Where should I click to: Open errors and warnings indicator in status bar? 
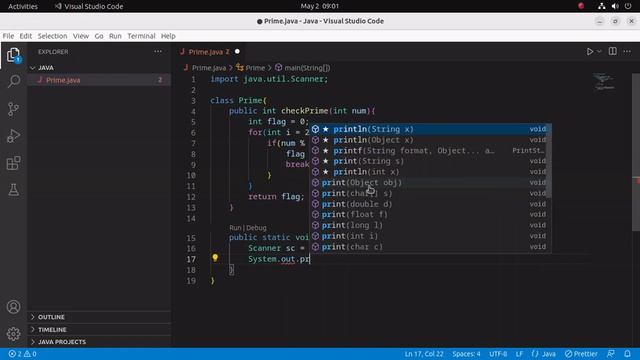[22, 354]
